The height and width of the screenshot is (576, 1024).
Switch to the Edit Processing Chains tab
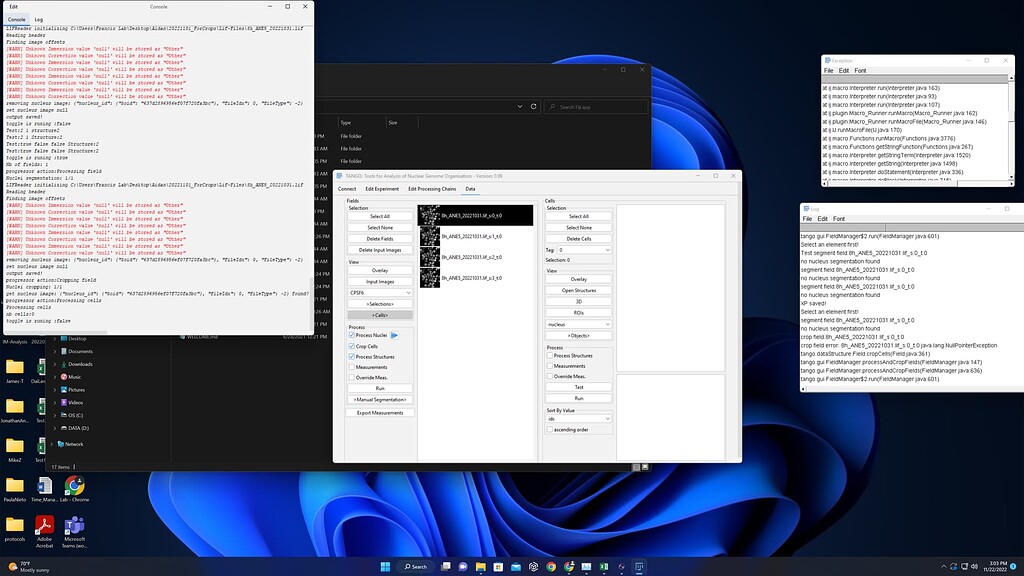pos(432,189)
